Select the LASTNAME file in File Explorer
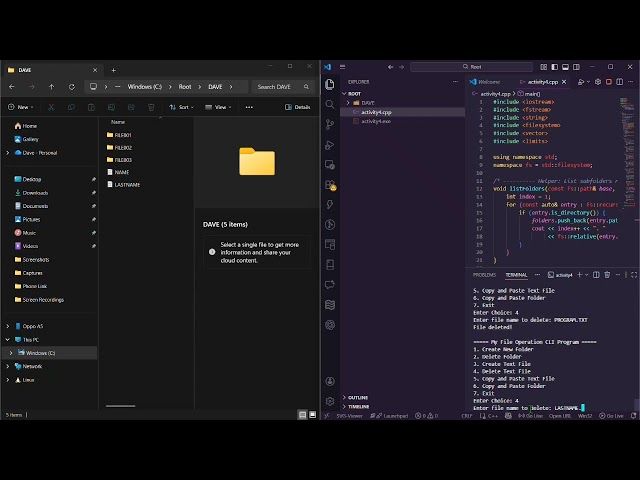 (123, 185)
